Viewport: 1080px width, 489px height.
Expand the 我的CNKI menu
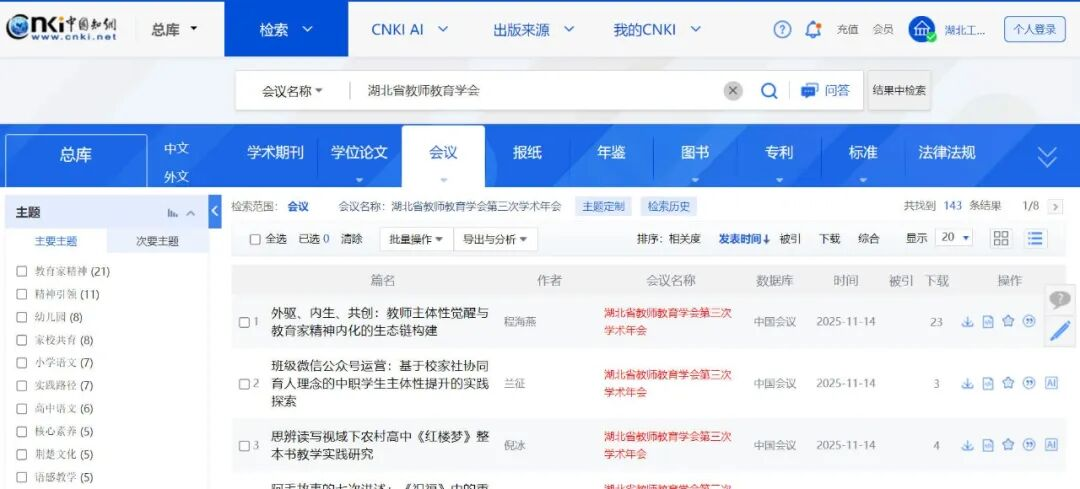pyautogui.click(x=657, y=29)
